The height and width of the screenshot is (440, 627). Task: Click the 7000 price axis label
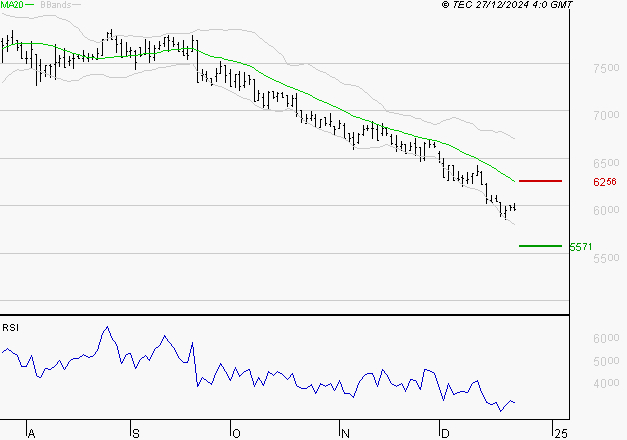tap(606, 115)
